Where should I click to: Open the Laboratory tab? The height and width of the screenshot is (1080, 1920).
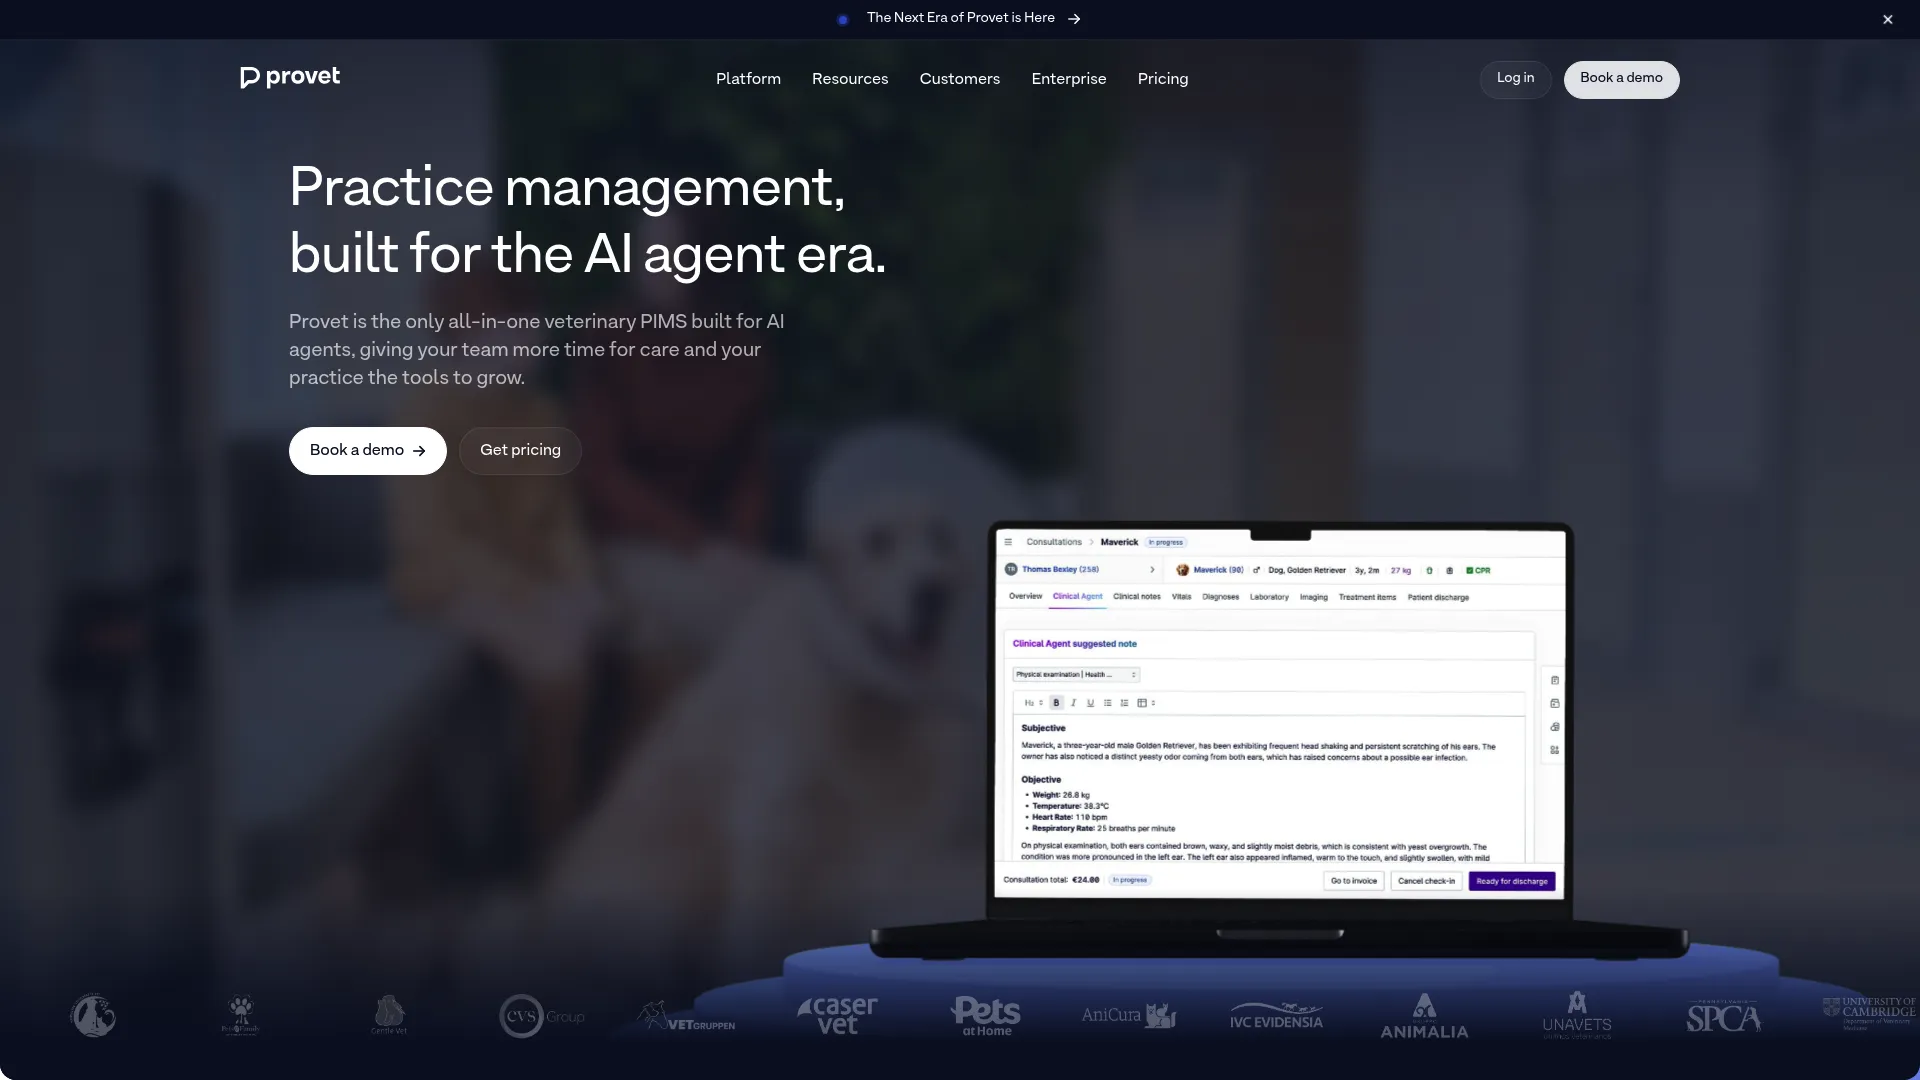1269,597
